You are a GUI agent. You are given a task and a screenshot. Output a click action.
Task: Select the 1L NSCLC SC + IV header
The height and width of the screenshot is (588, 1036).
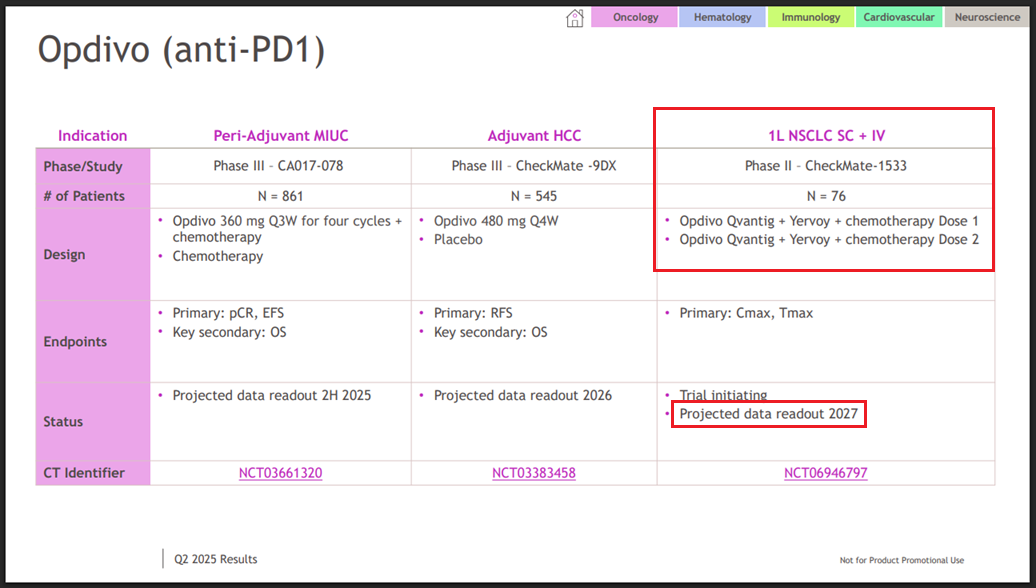(825, 135)
